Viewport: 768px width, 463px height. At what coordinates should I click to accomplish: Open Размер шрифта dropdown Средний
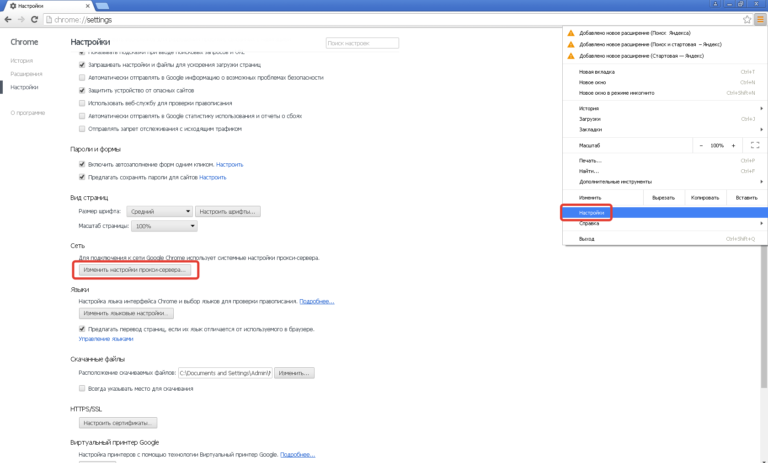pos(159,211)
